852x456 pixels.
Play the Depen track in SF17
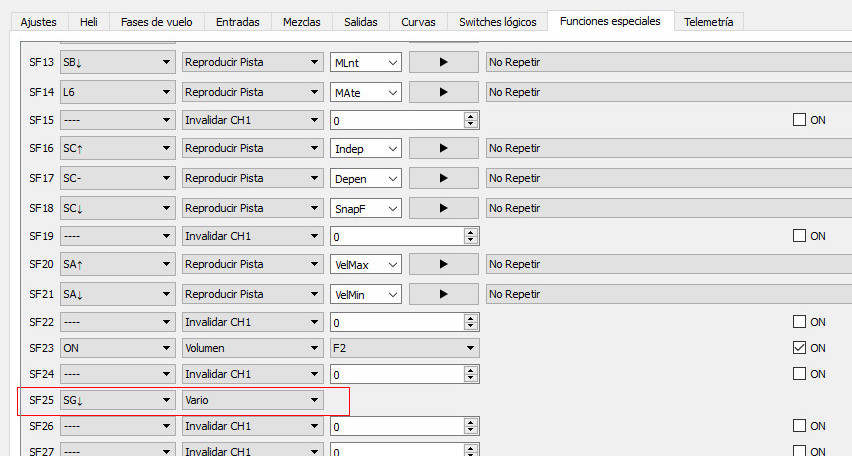click(x=443, y=178)
